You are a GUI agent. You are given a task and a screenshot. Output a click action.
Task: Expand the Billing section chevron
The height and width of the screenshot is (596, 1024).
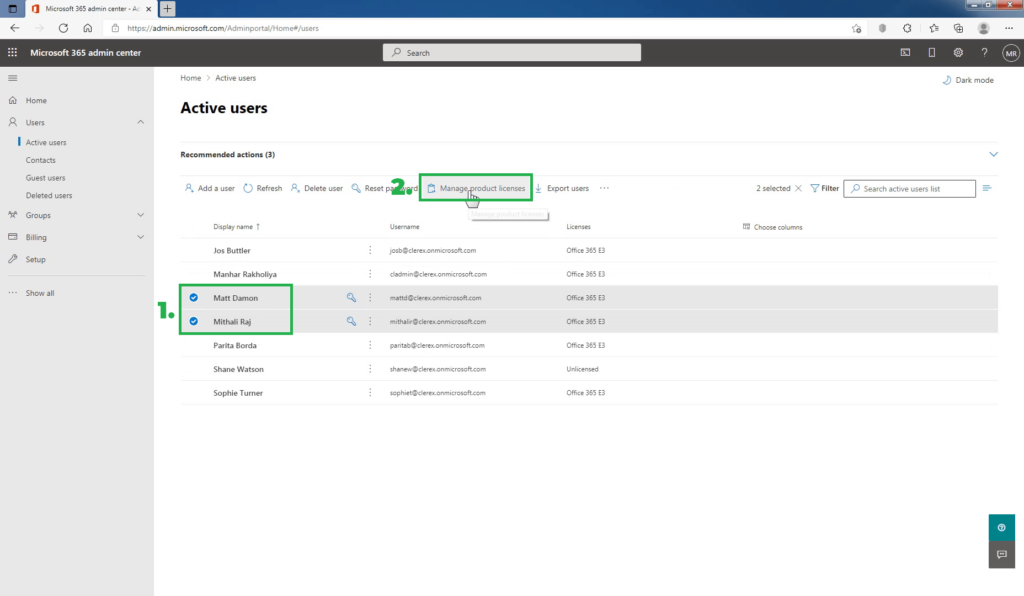tap(140, 237)
